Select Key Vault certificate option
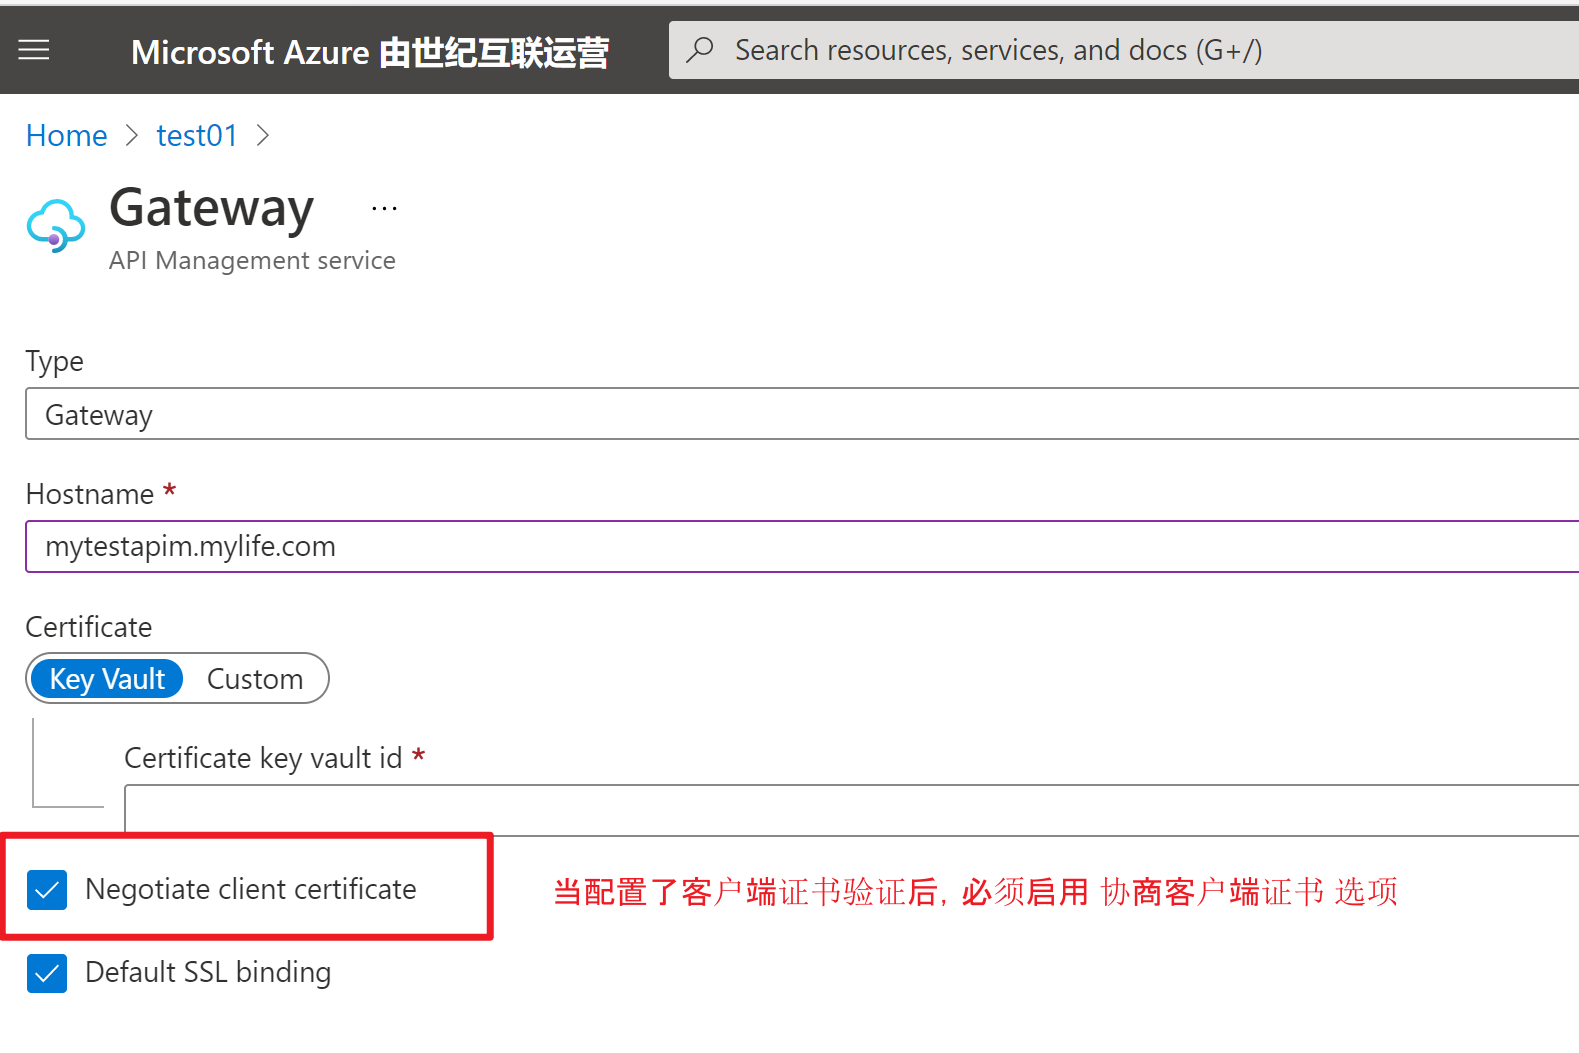 [107, 679]
